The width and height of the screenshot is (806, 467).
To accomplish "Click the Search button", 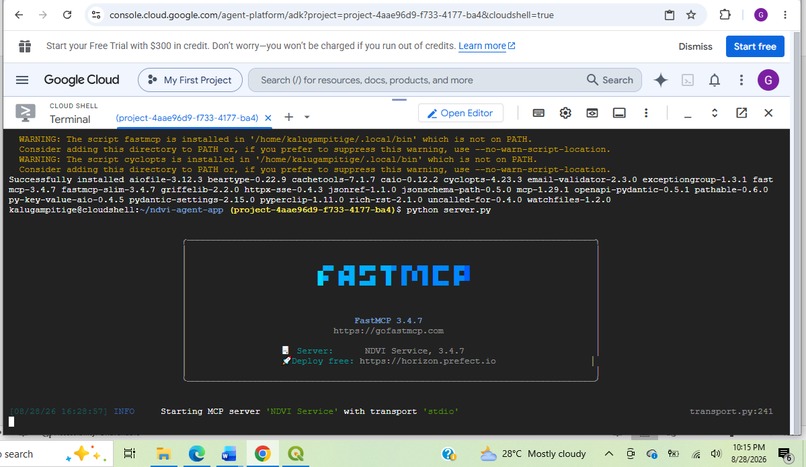I will (x=610, y=80).
